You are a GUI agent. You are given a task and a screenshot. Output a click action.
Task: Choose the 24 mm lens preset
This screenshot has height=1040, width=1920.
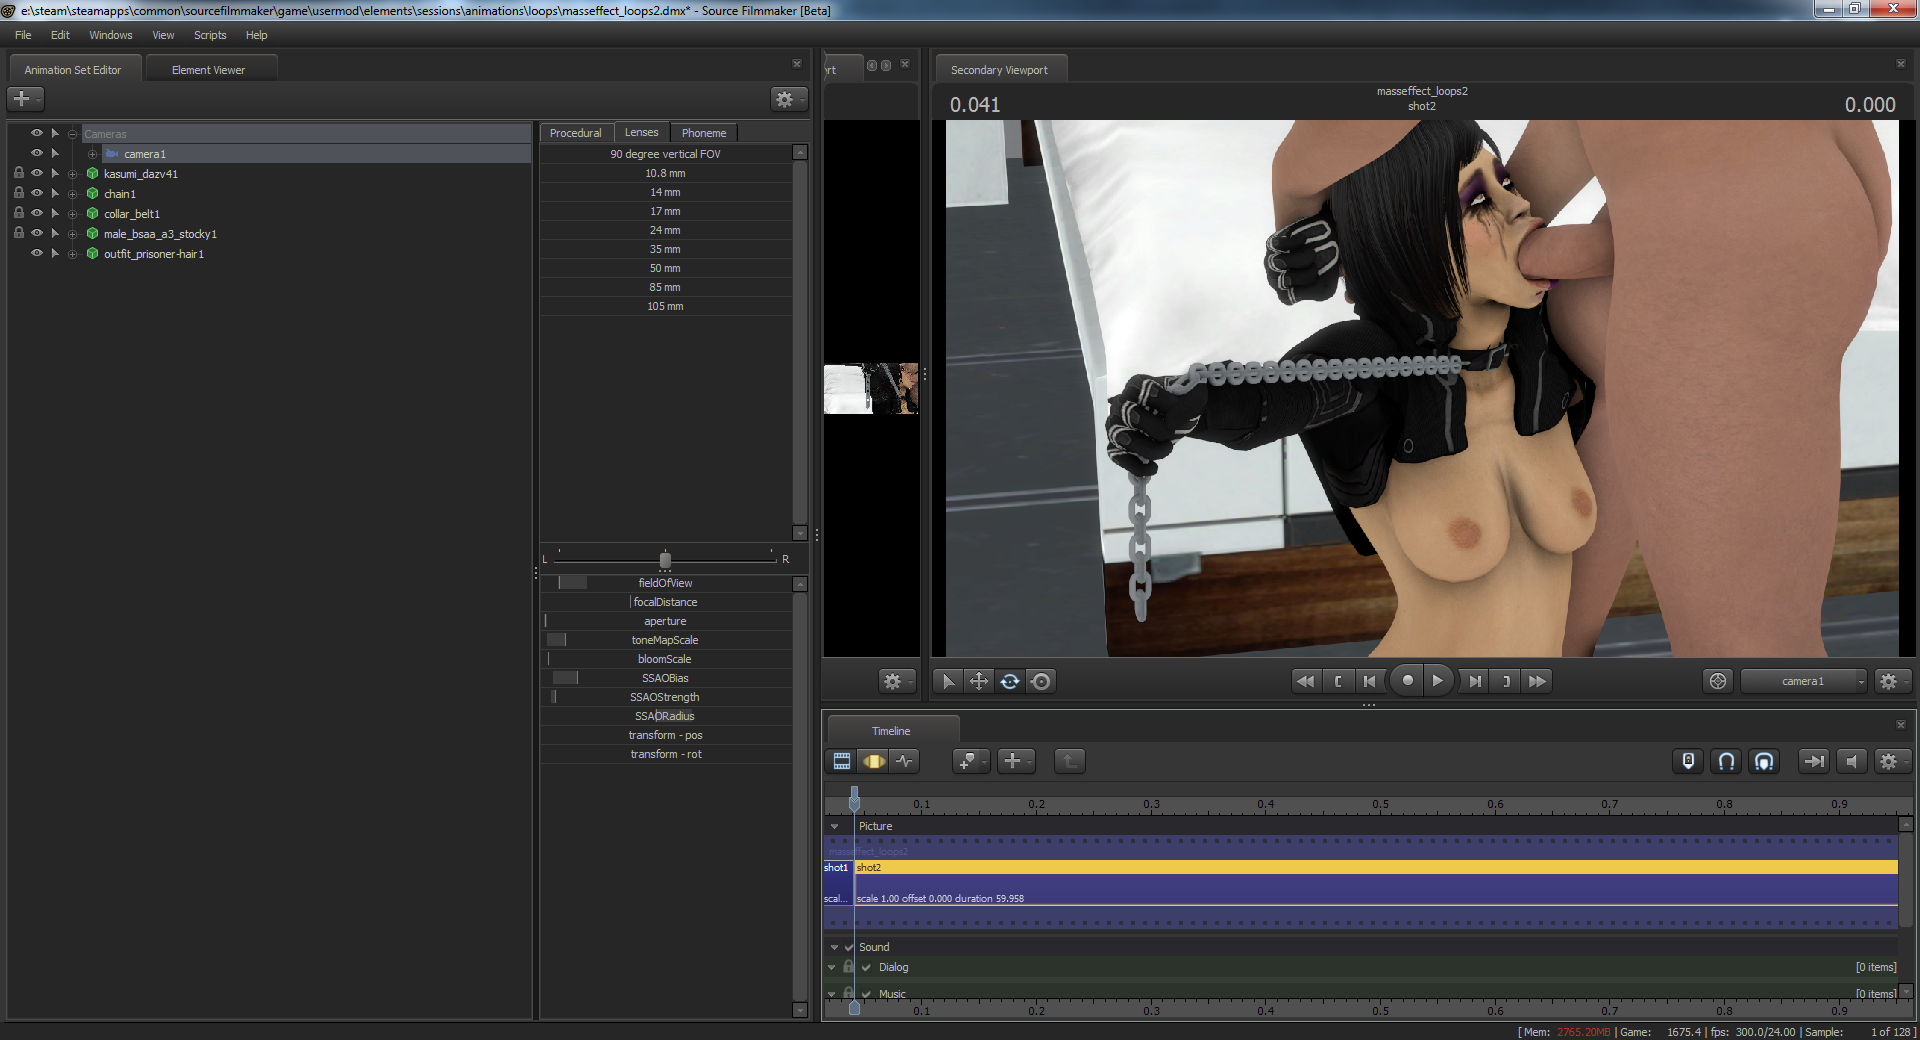666,230
